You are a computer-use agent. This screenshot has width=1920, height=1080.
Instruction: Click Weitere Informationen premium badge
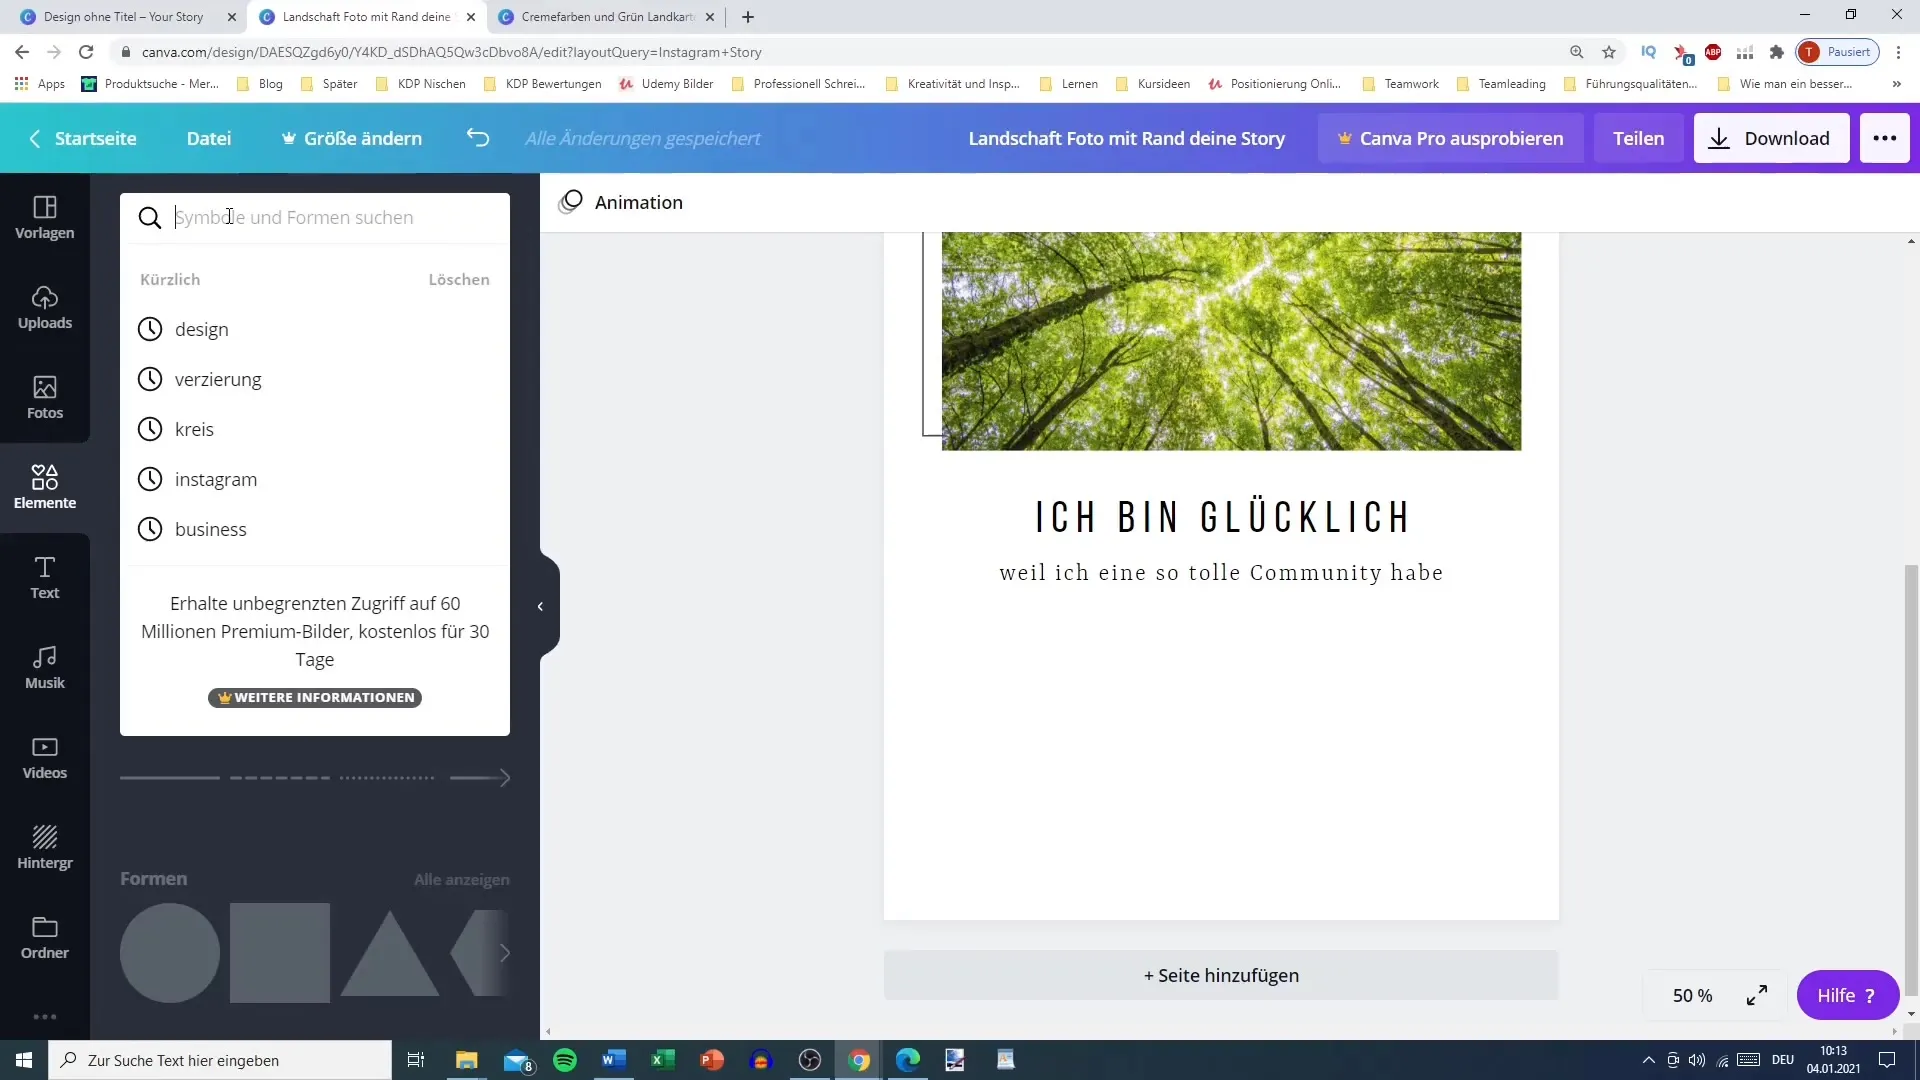pos(315,697)
